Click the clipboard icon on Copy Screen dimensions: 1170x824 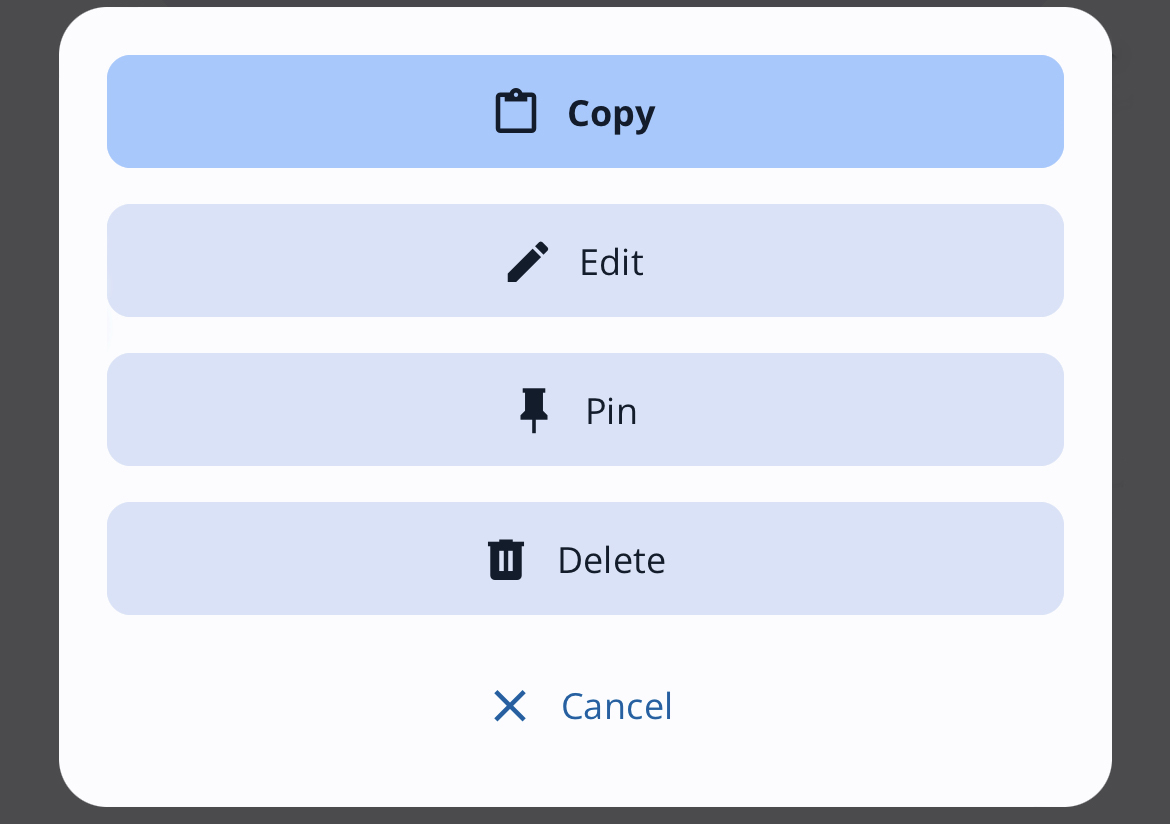pyautogui.click(x=516, y=111)
